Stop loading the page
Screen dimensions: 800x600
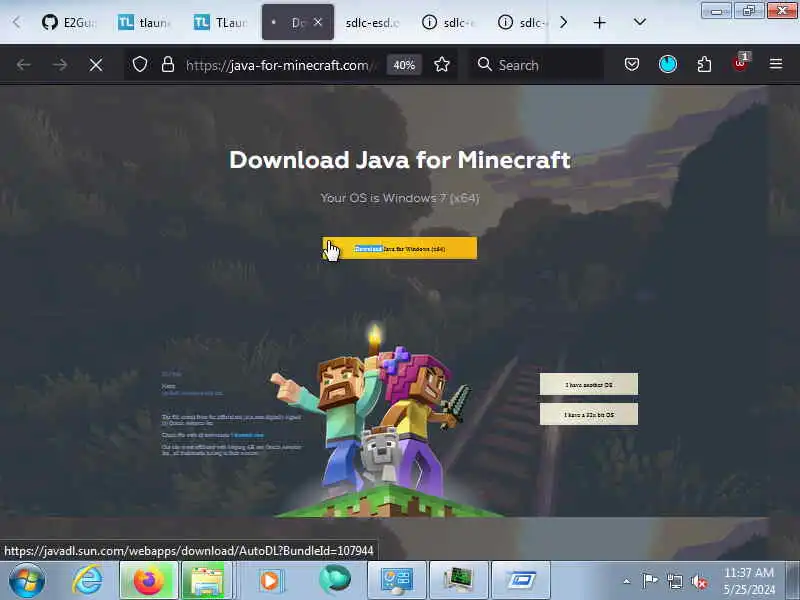point(96,65)
